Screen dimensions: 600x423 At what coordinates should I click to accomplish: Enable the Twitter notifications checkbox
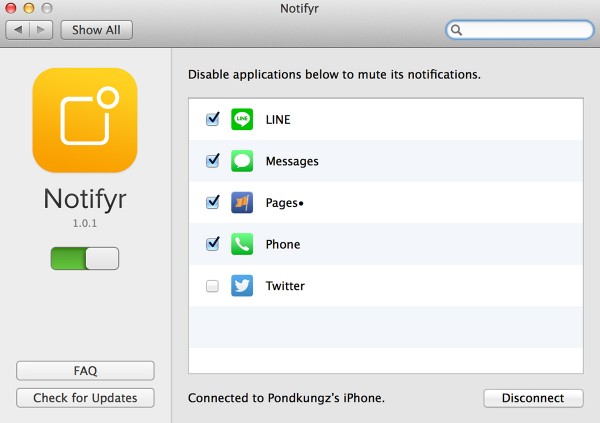pos(212,286)
